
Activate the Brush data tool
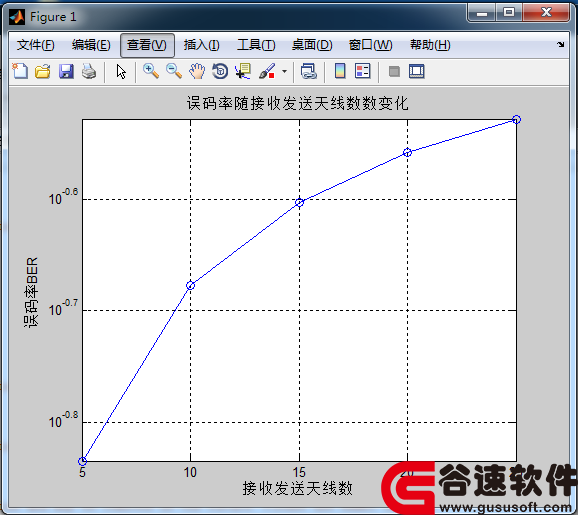pyautogui.click(x=267, y=71)
